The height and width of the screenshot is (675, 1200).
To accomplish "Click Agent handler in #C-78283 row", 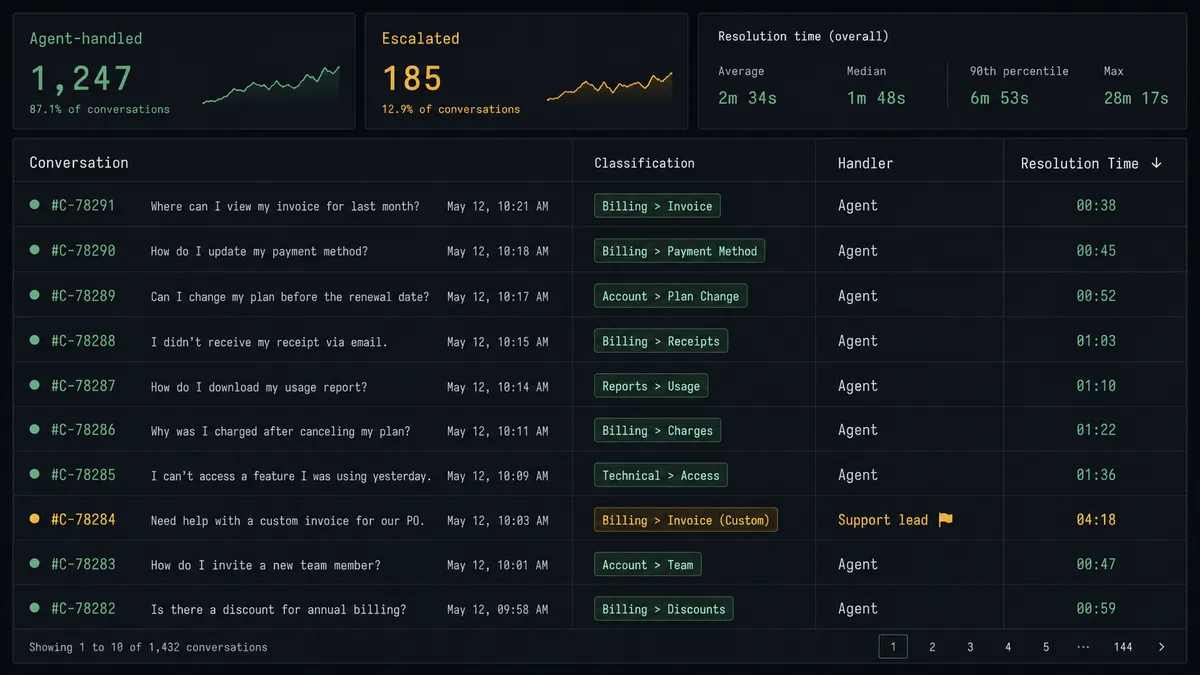I will [858, 564].
